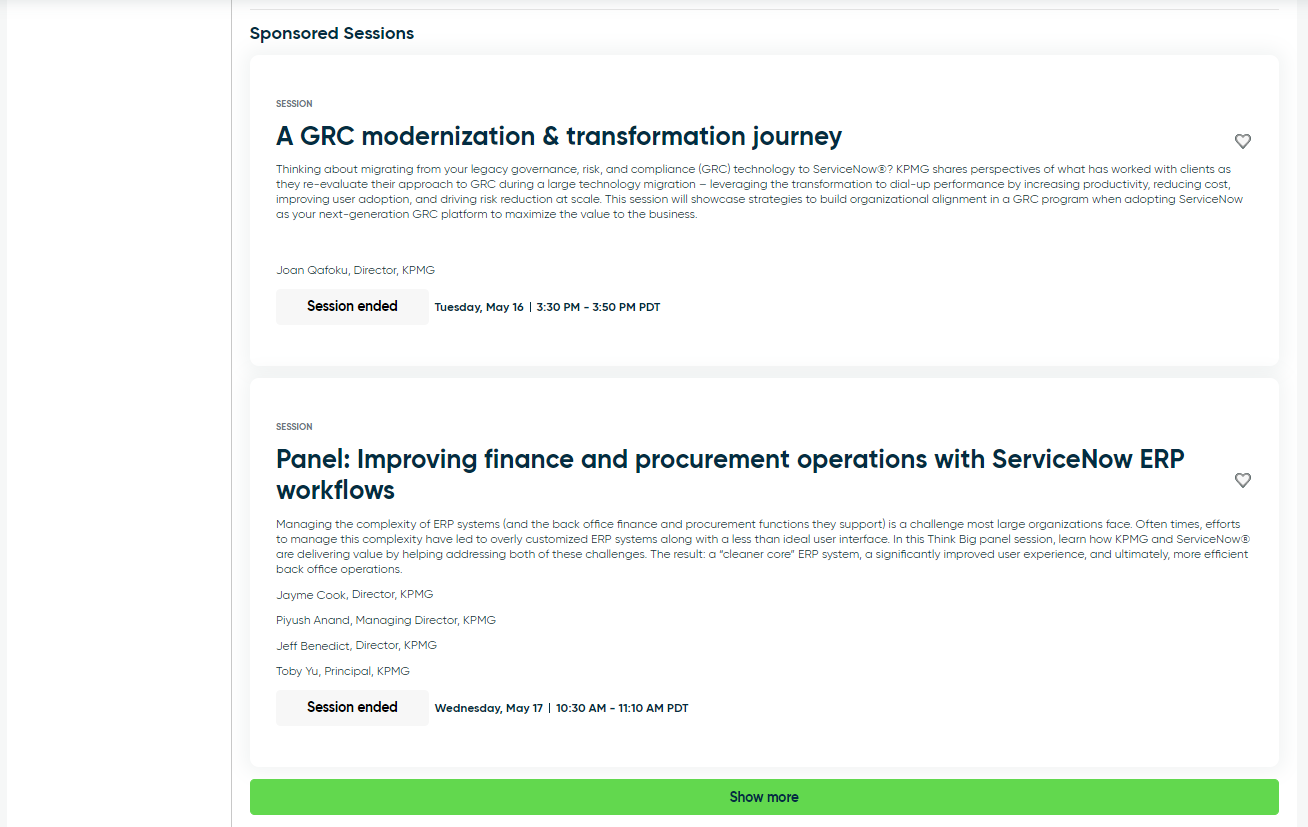This screenshot has width=1308, height=827.
Task: Favorite the GRC modernization session heart icon
Action: pyautogui.click(x=1243, y=141)
